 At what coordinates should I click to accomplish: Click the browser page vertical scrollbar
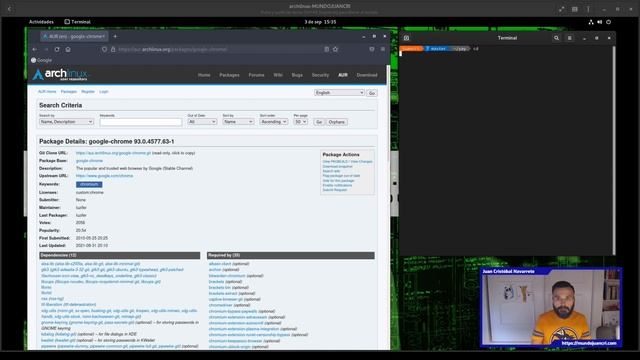tap(388, 113)
